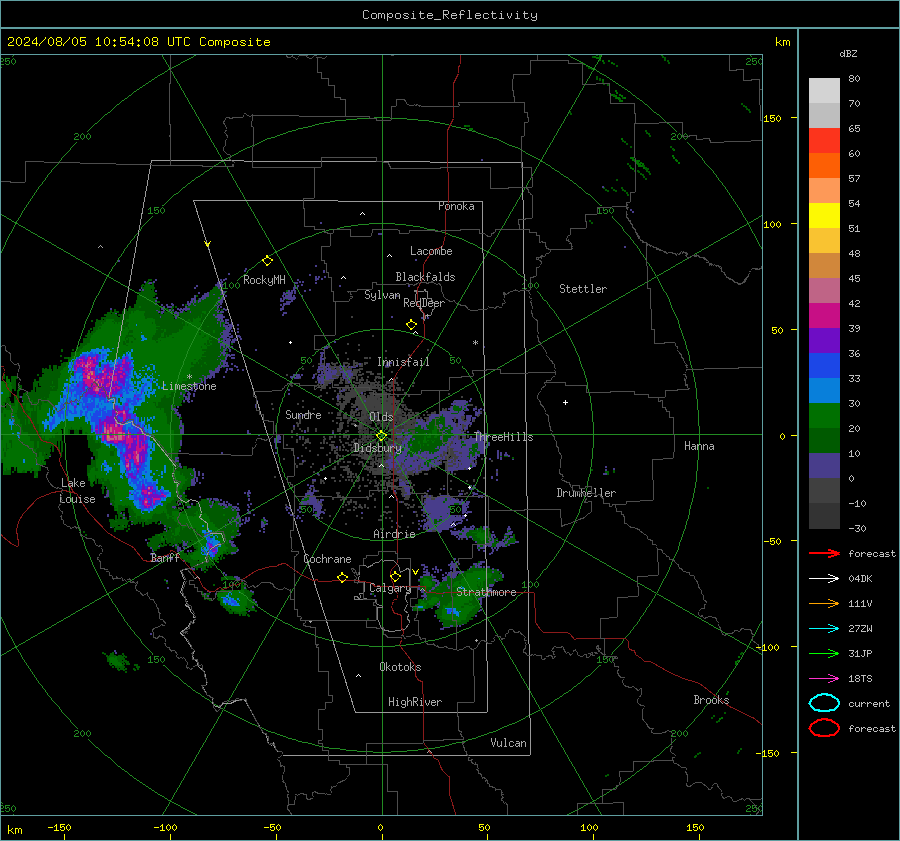Click the yellow diamond marker below Cochrane
The width and height of the screenshot is (900, 841).
[342, 577]
